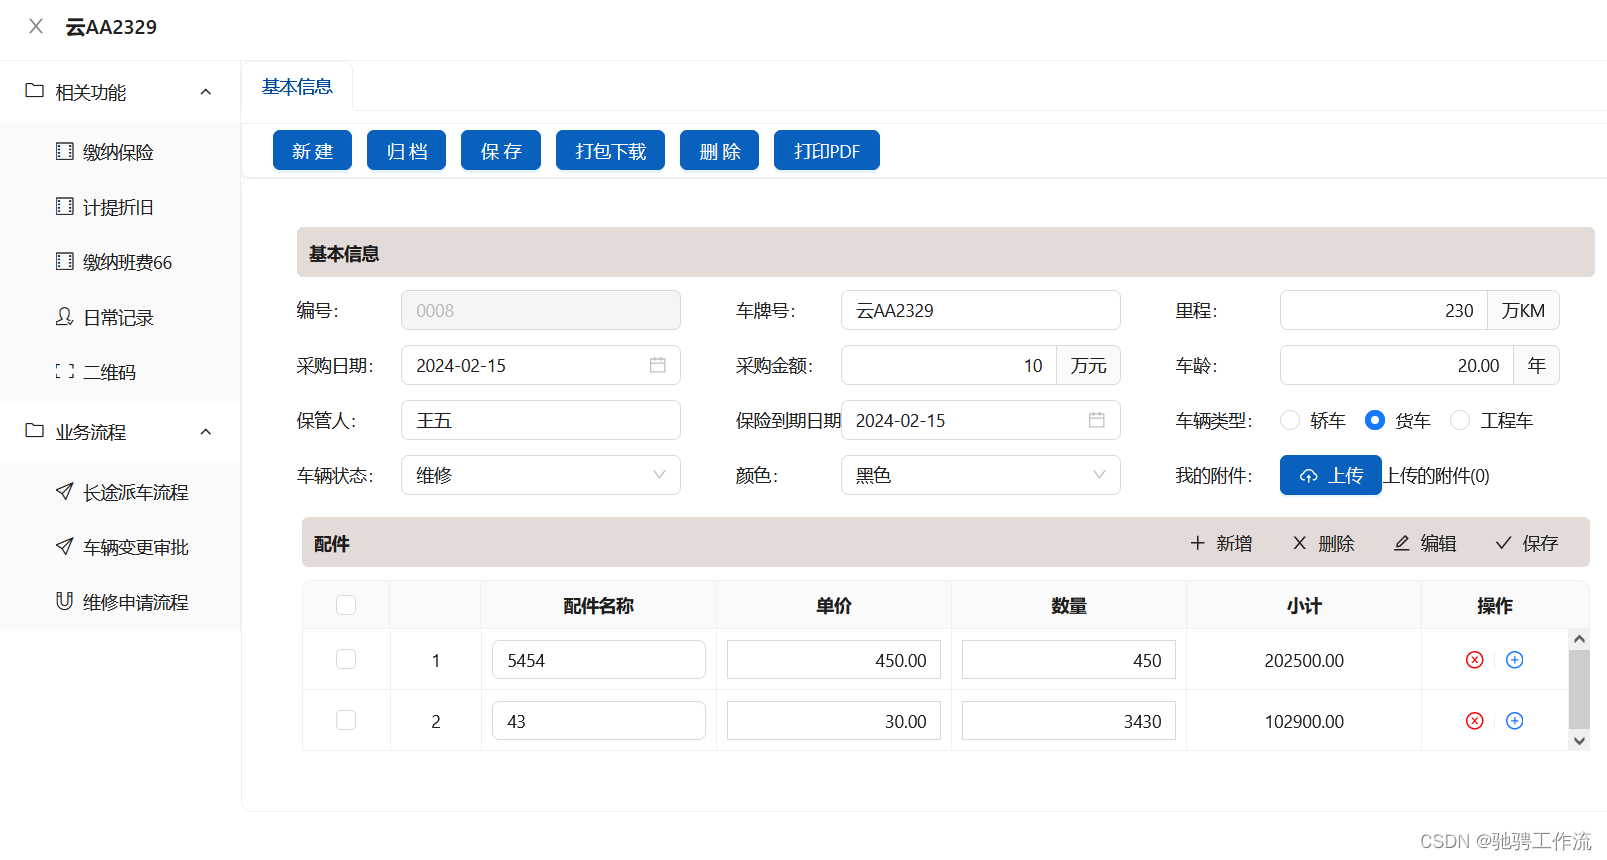Check the checkbox for row 1 (5454)
1607x860 pixels.
point(346,659)
